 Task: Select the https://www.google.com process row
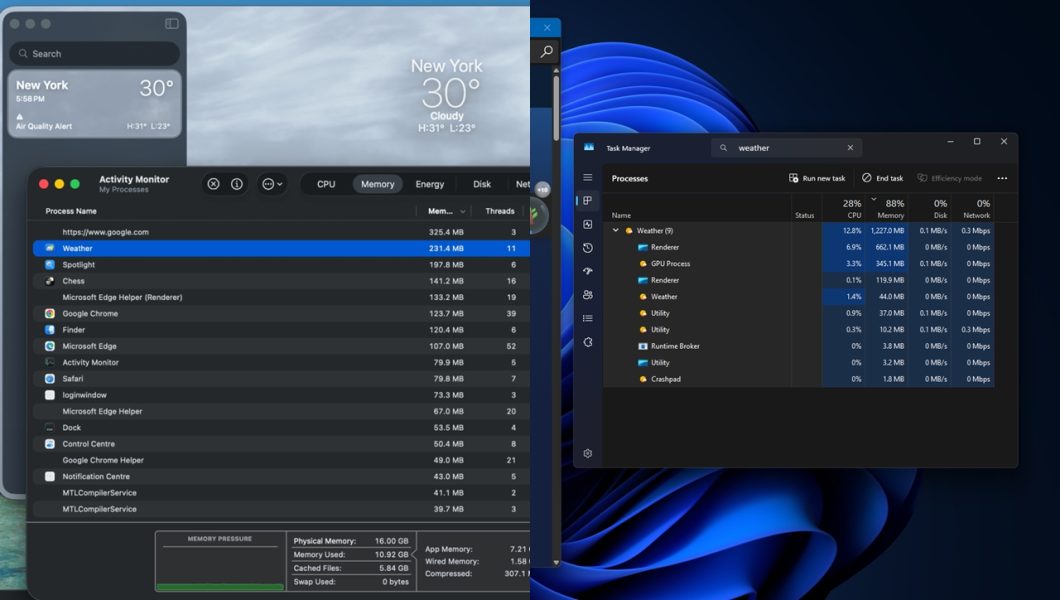pyautogui.click(x=281, y=232)
